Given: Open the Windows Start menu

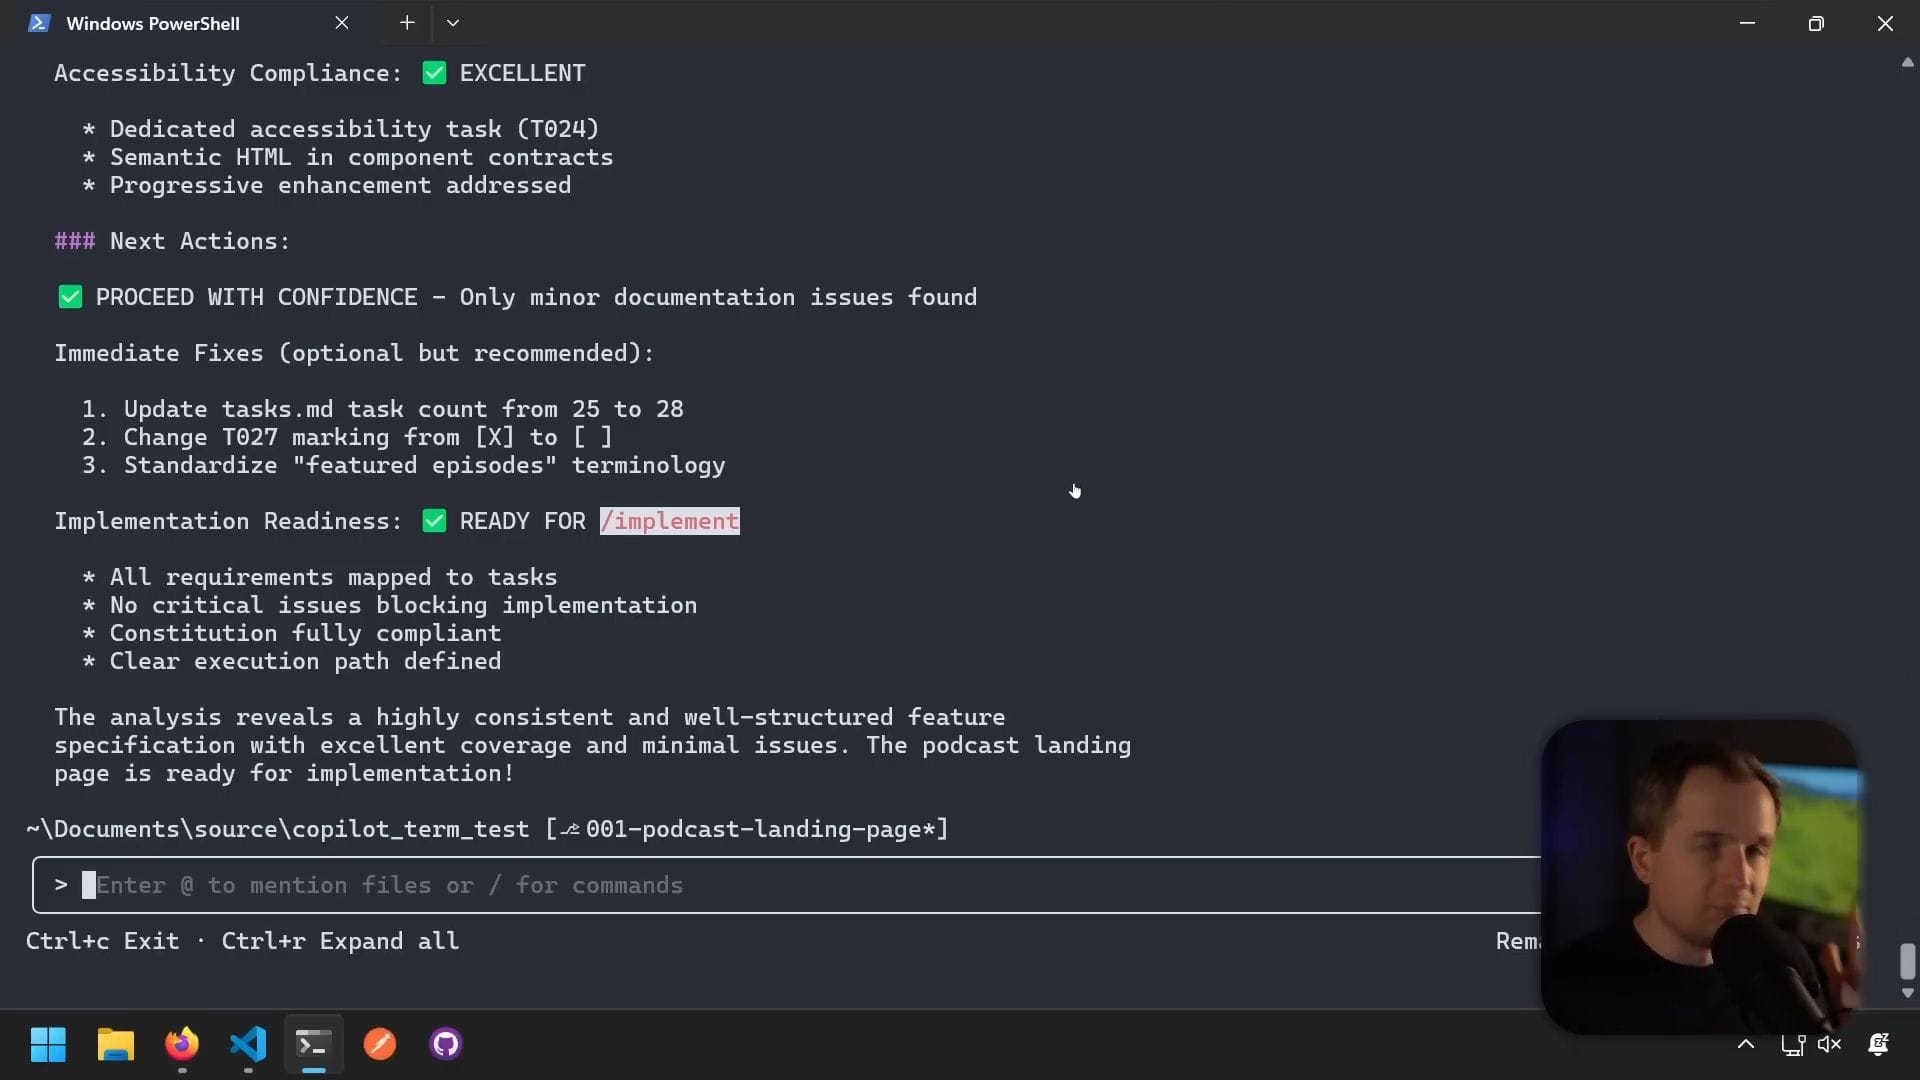Looking at the screenshot, I should click(x=48, y=1044).
